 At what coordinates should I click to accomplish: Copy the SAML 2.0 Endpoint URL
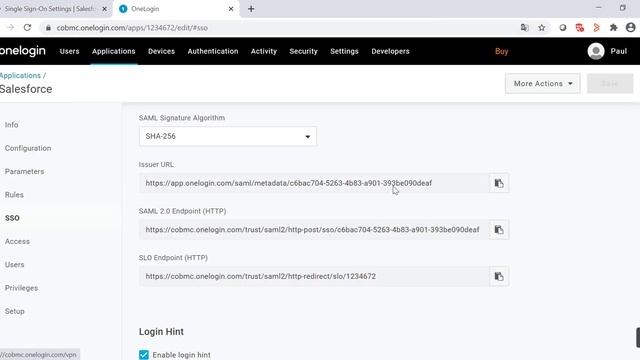click(499, 230)
